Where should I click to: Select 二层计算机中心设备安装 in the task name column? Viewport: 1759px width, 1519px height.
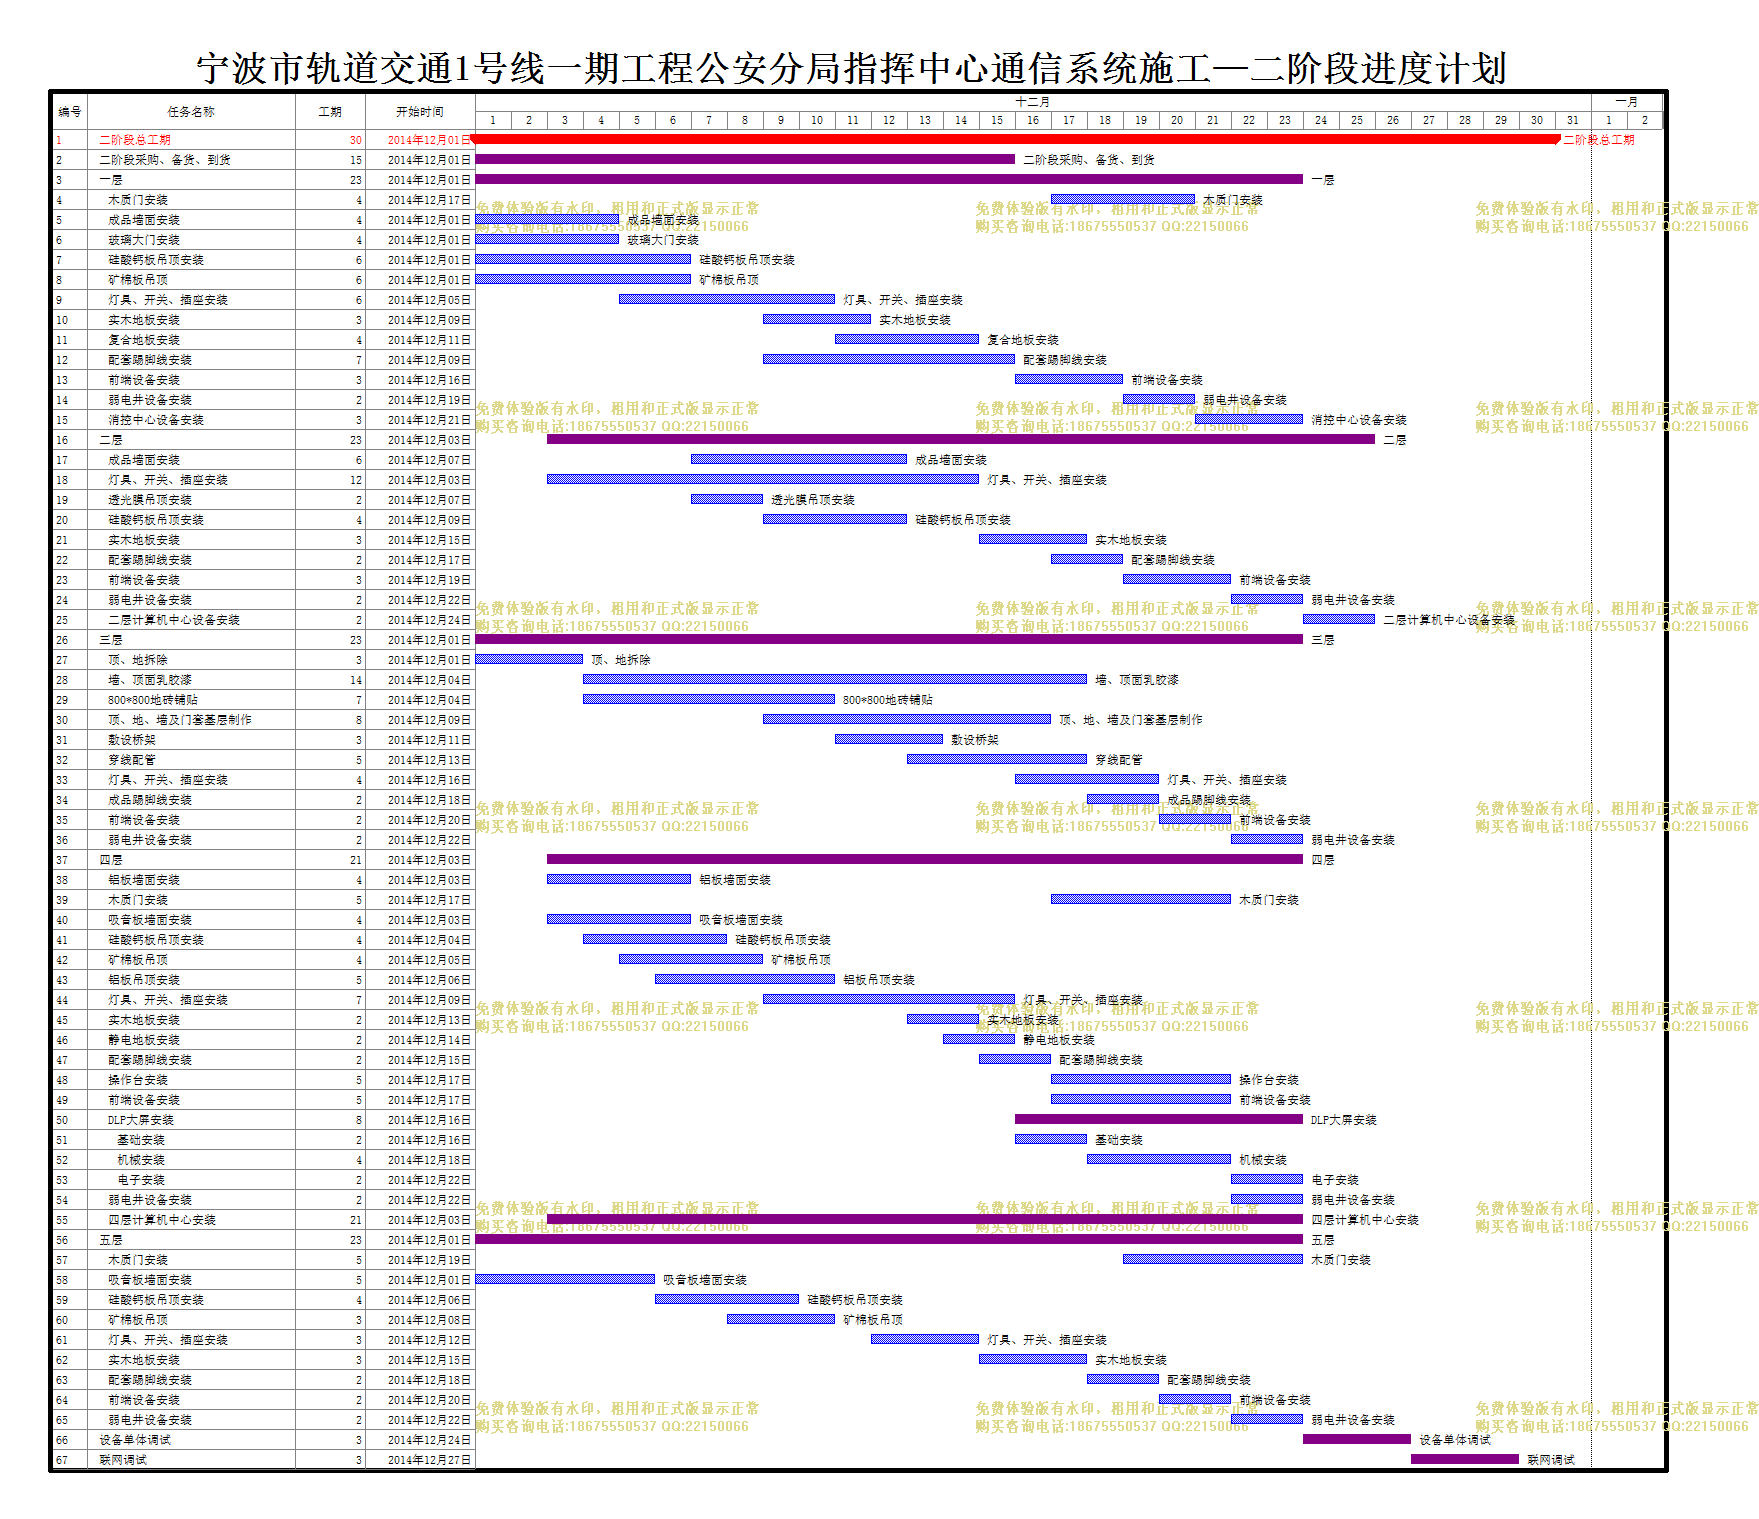point(174,620)
